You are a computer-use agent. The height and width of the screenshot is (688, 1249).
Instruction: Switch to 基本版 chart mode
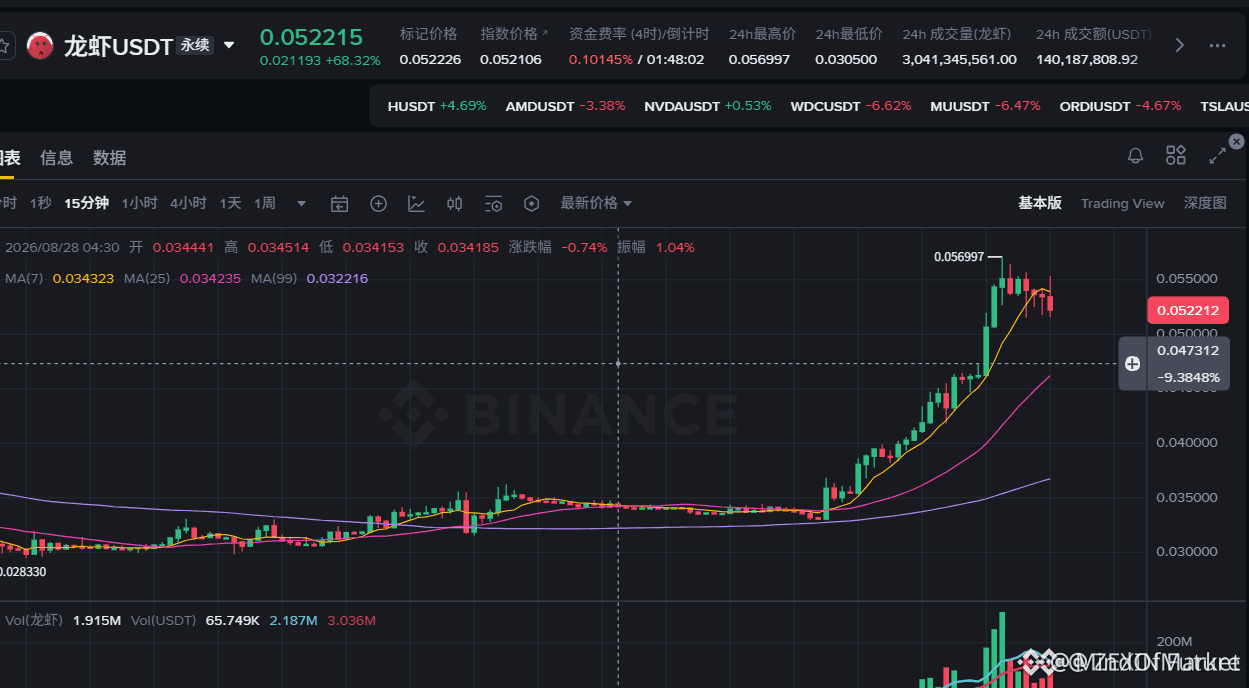pyautogui.click(x=1040, y=203)
